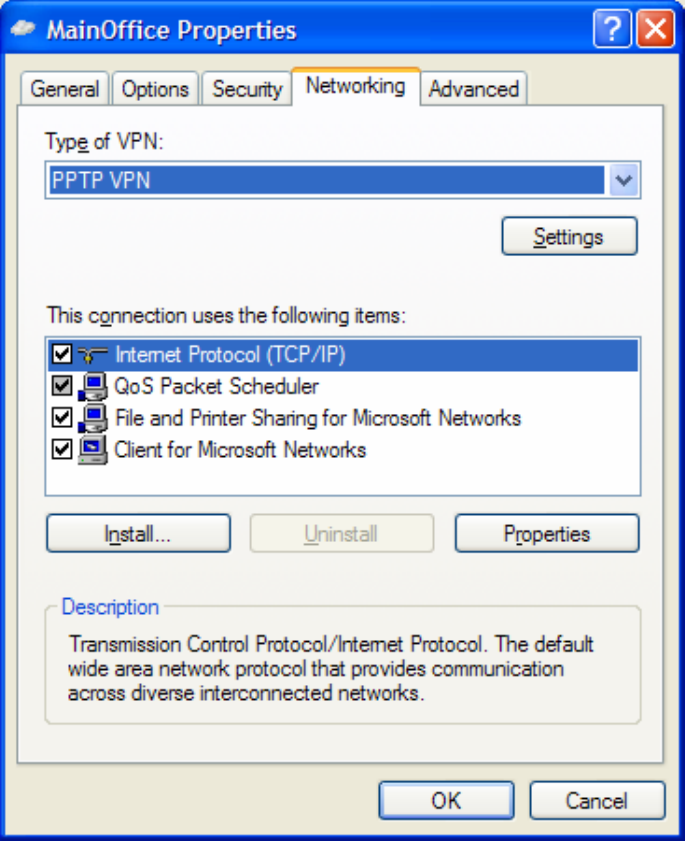Go to the Options tab
685x841 pixels.
[156, 89]
